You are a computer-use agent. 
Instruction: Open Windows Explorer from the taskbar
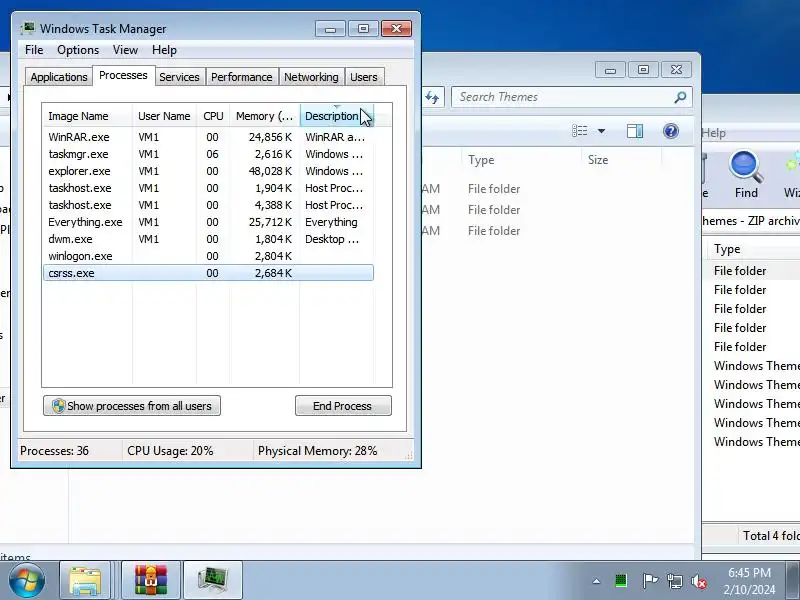(85, 581)
